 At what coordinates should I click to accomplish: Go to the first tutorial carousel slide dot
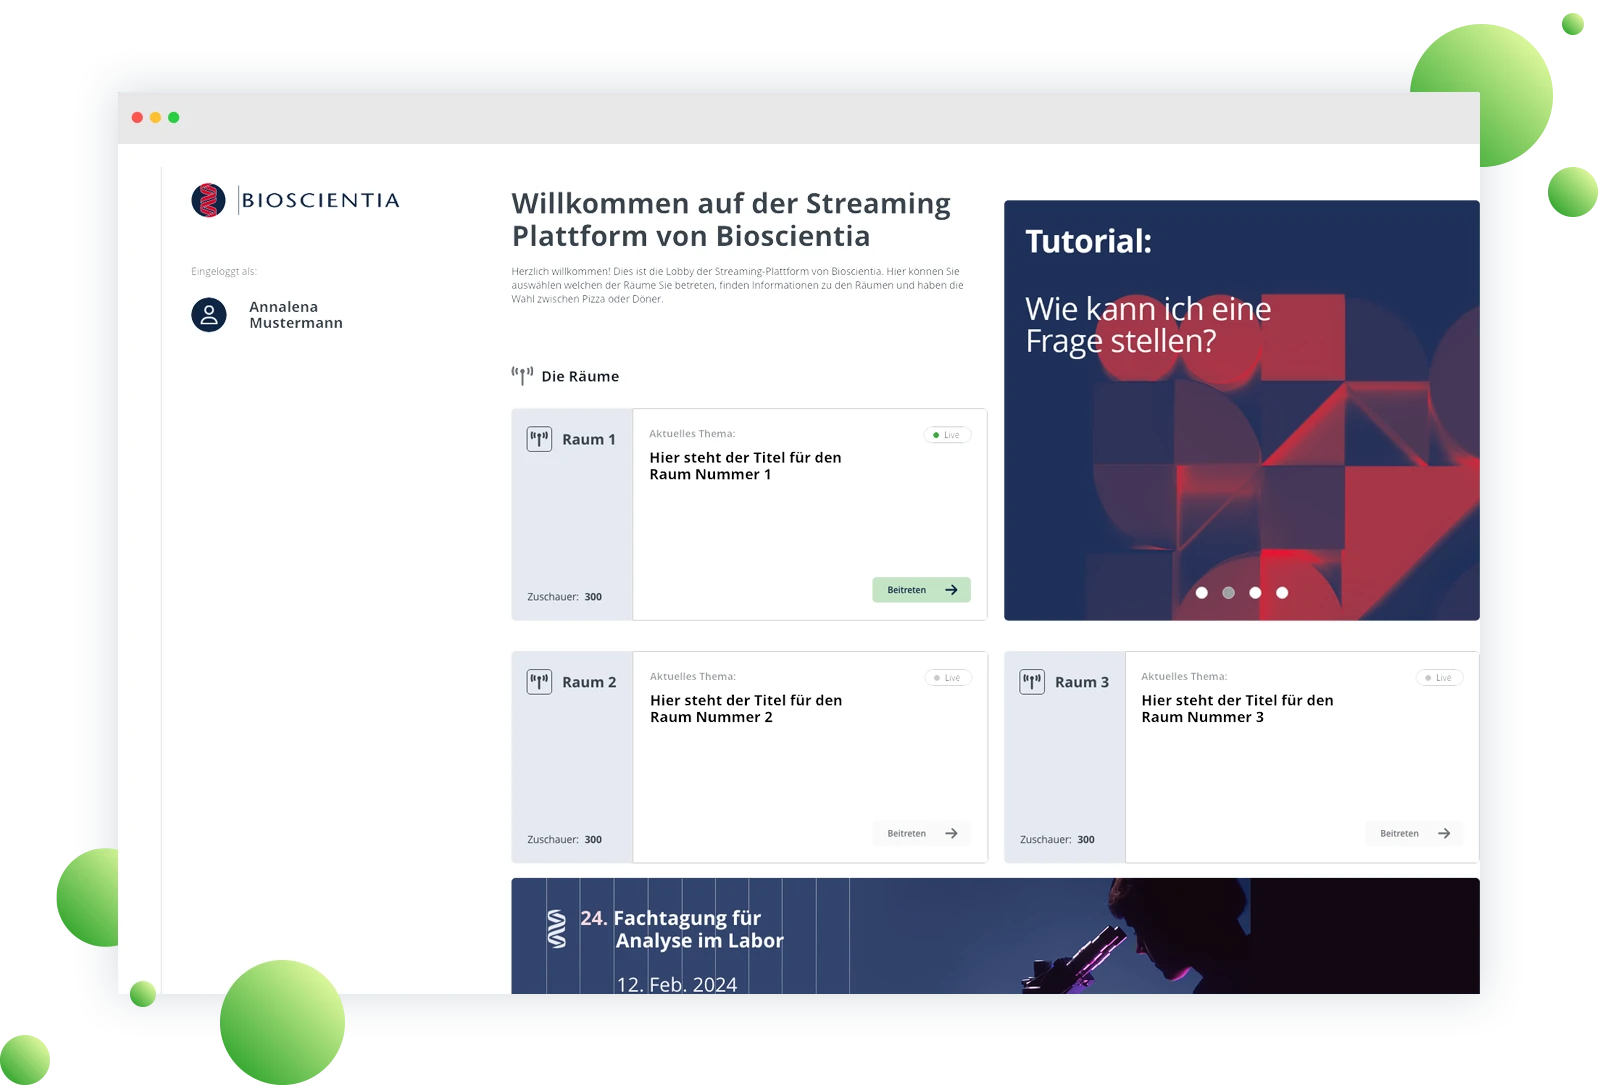[1202, 593]
